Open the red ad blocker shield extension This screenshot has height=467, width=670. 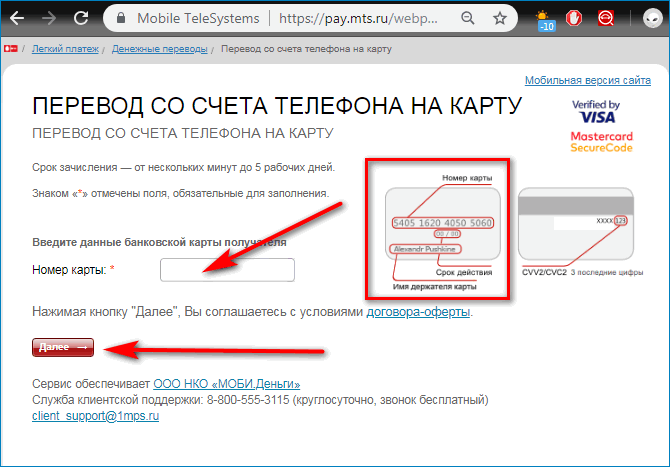[574, 18]
